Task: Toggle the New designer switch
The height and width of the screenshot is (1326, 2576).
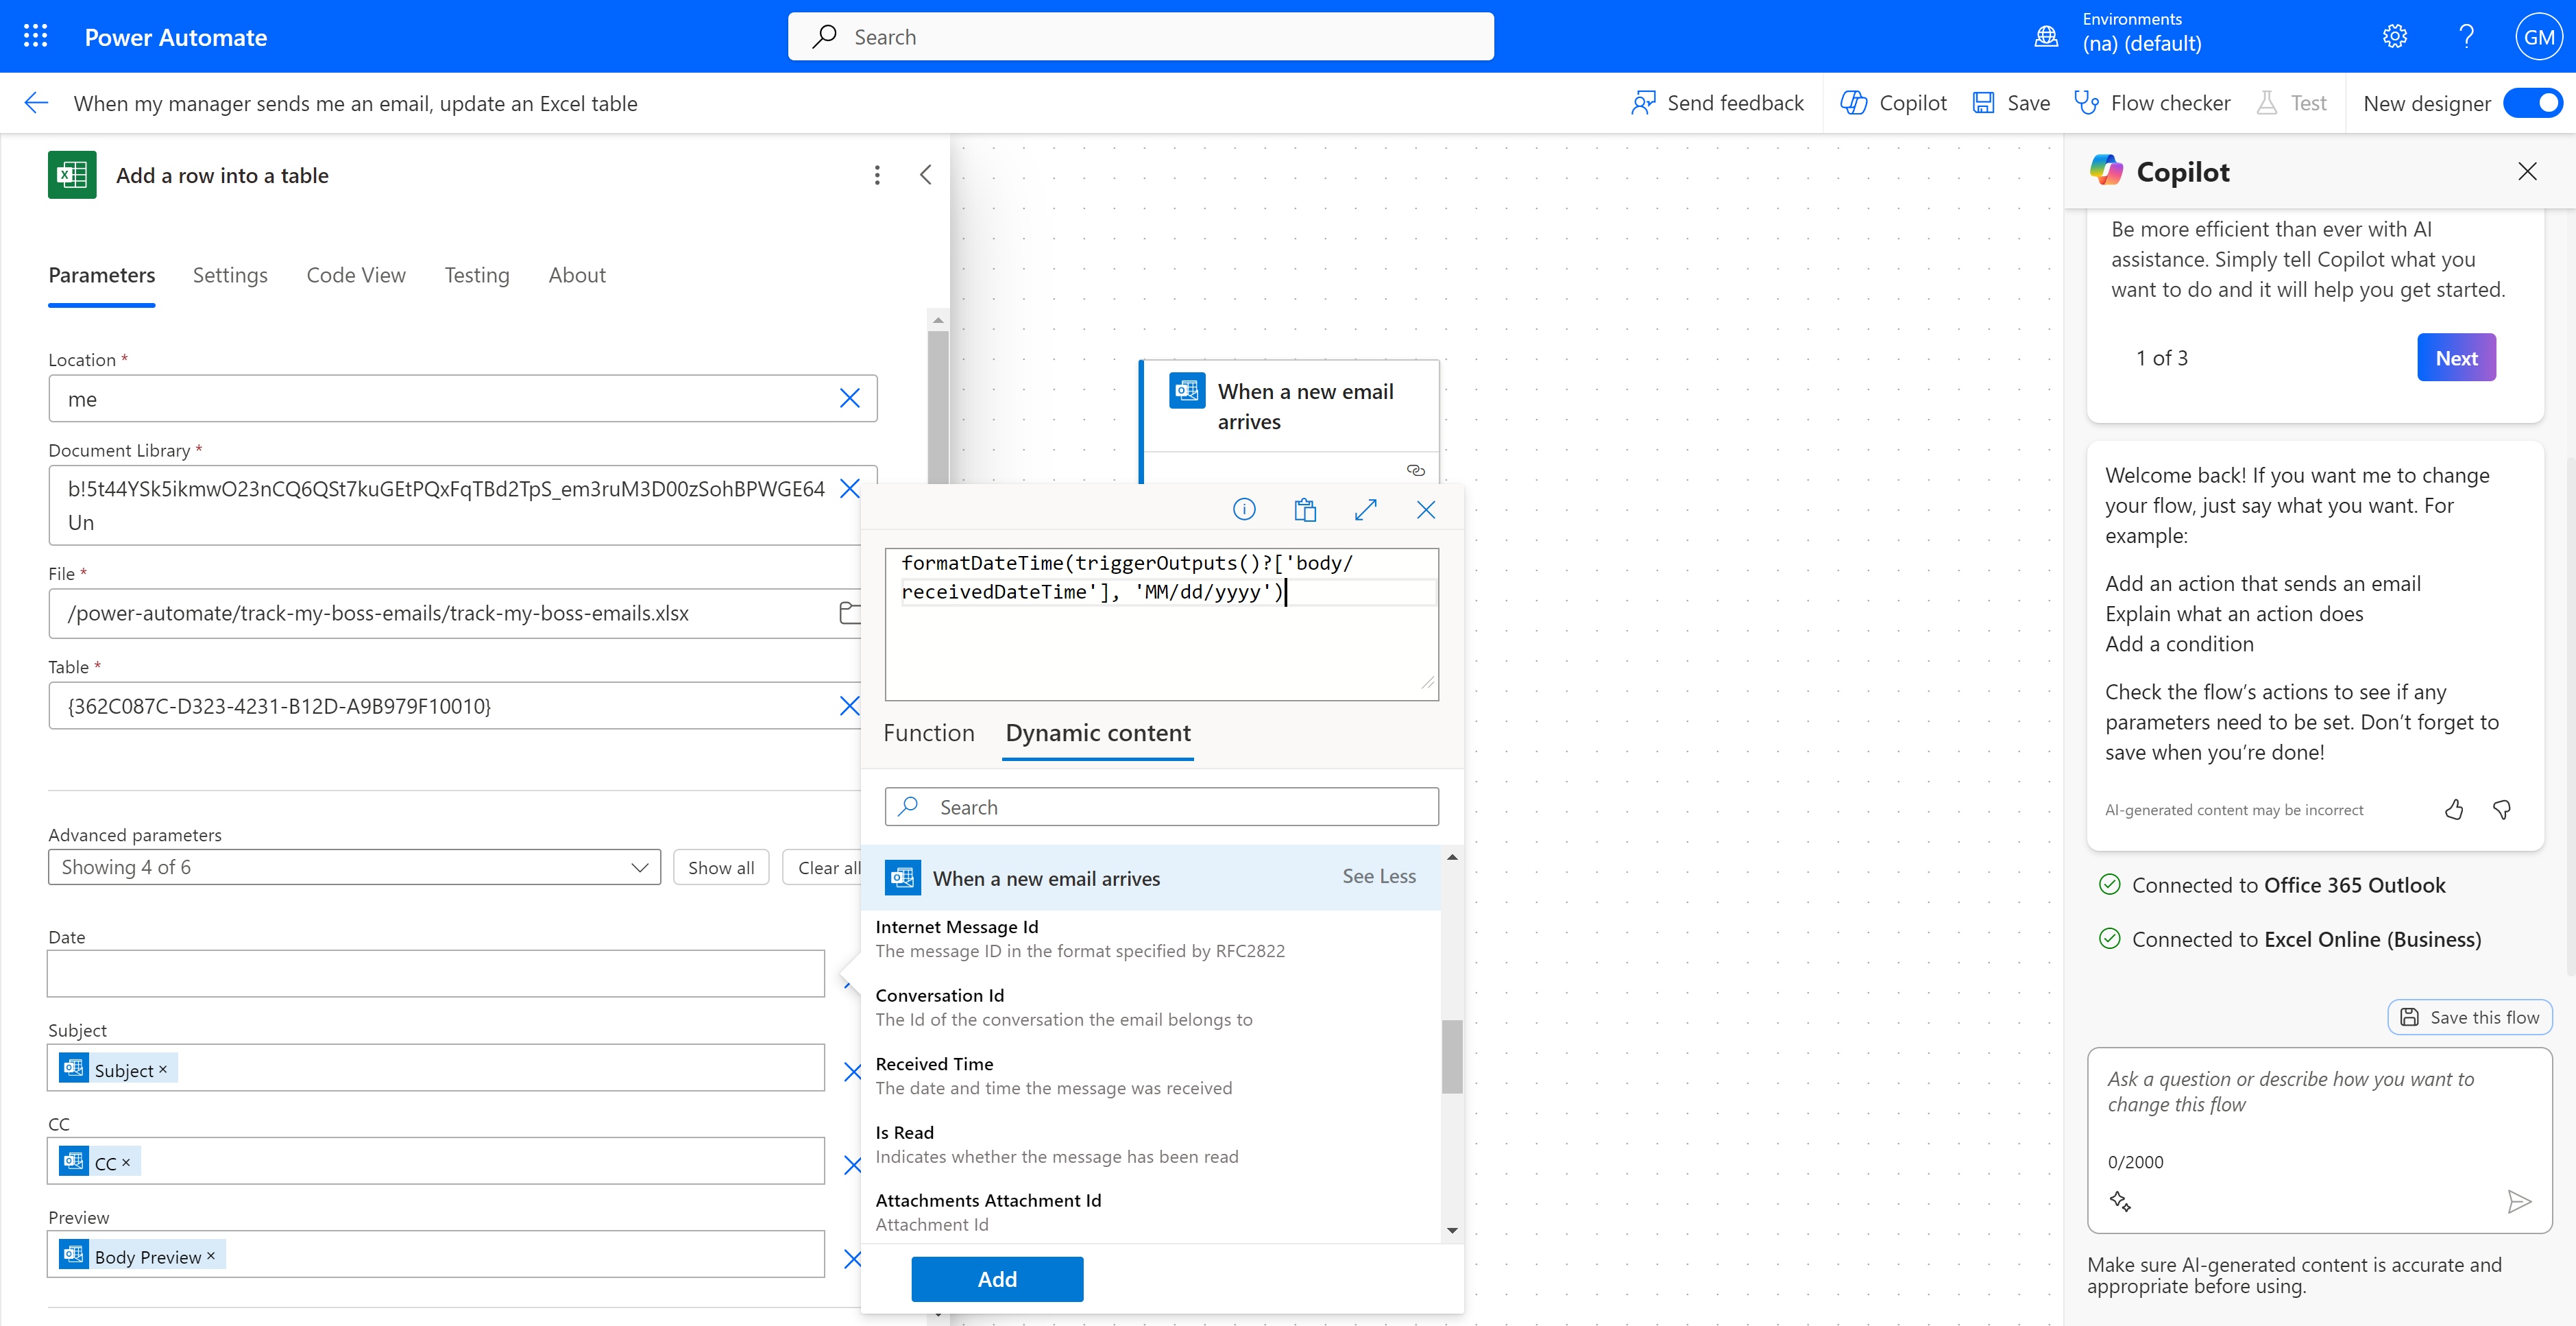Action: point(2533,103)
